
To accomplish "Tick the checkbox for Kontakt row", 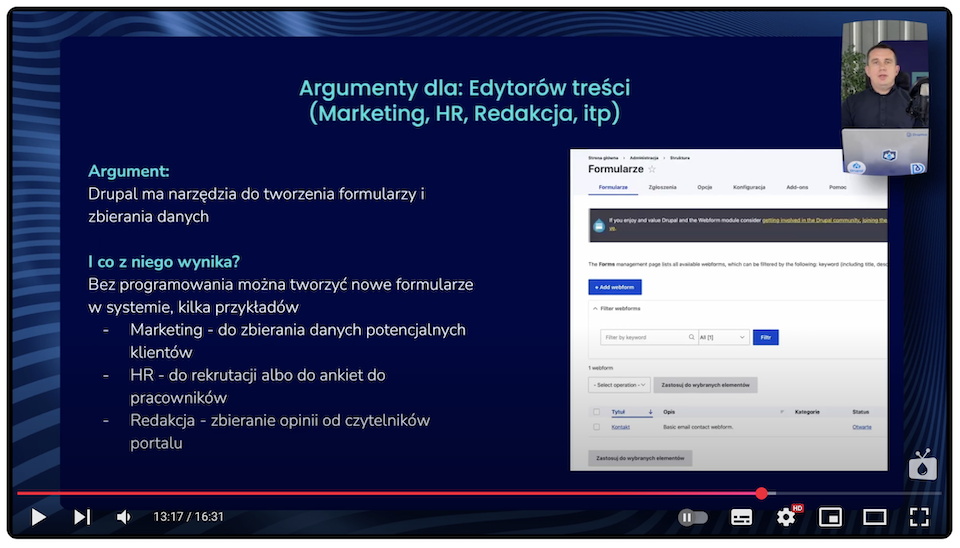I will coord(597,427).
